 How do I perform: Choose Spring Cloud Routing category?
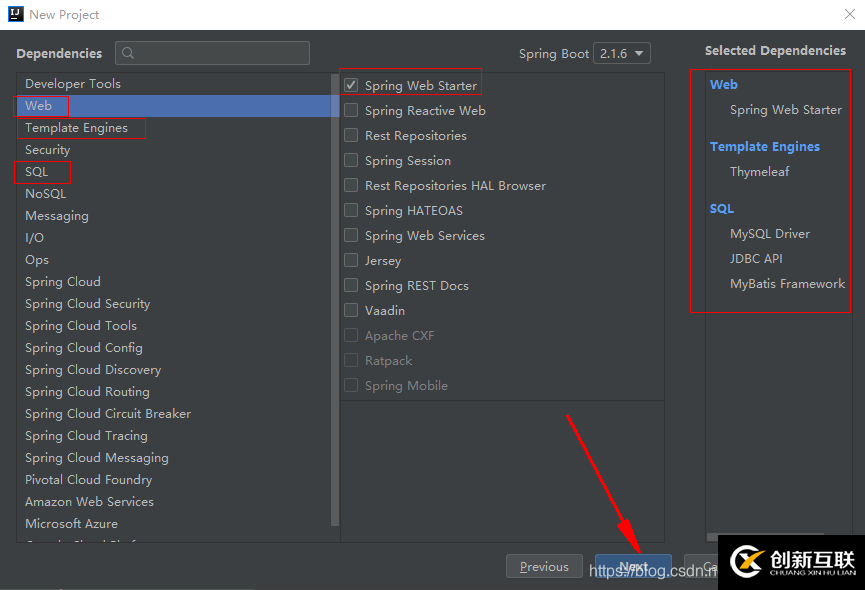174,392
